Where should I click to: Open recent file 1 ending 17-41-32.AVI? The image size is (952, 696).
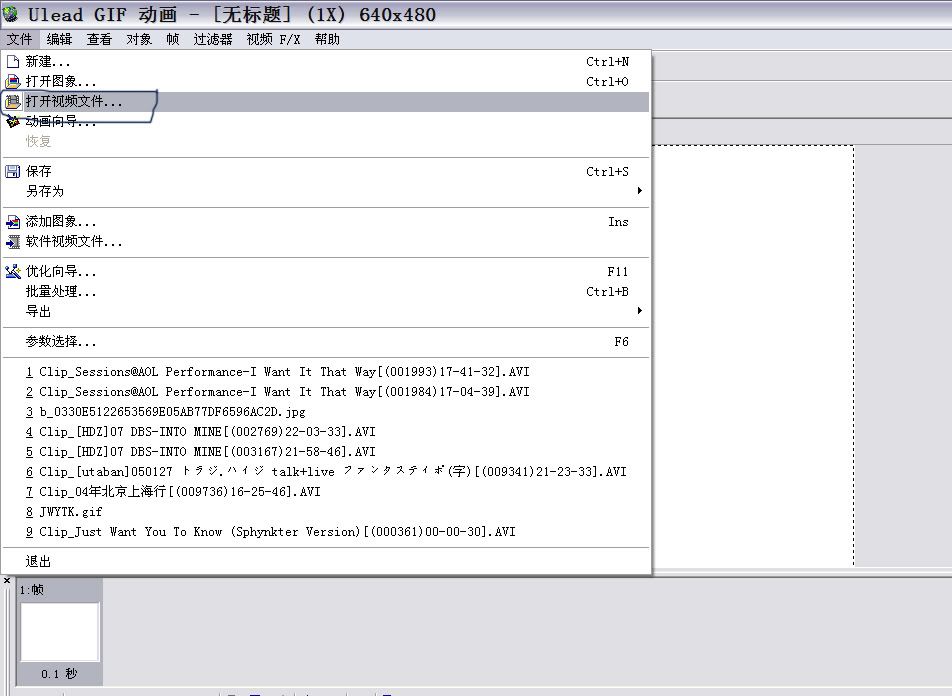point(326,372)
